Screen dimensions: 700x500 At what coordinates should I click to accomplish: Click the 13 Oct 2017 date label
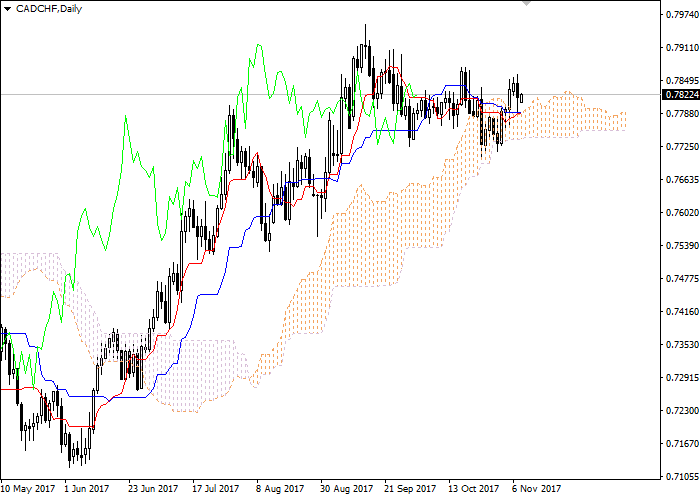474,489
